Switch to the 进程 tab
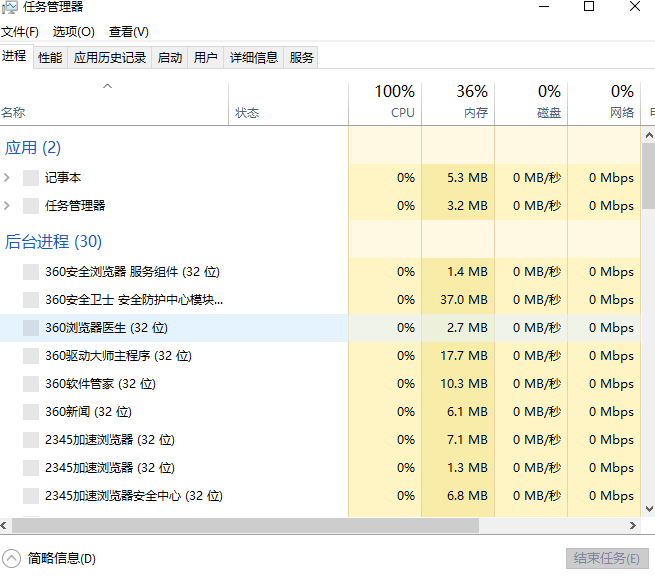The image size is (655, 577). (x=14, y=56)
